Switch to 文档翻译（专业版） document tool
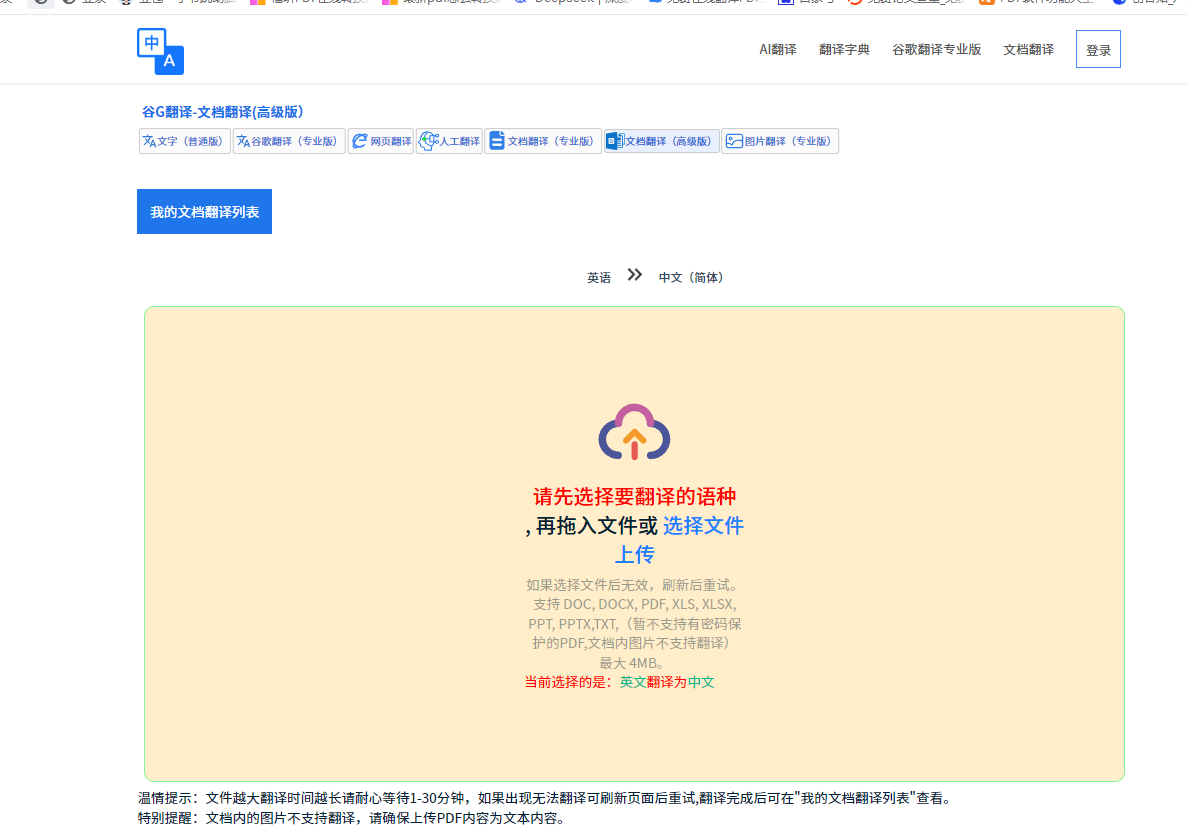The image size is (1187, 837). (543, 142)
